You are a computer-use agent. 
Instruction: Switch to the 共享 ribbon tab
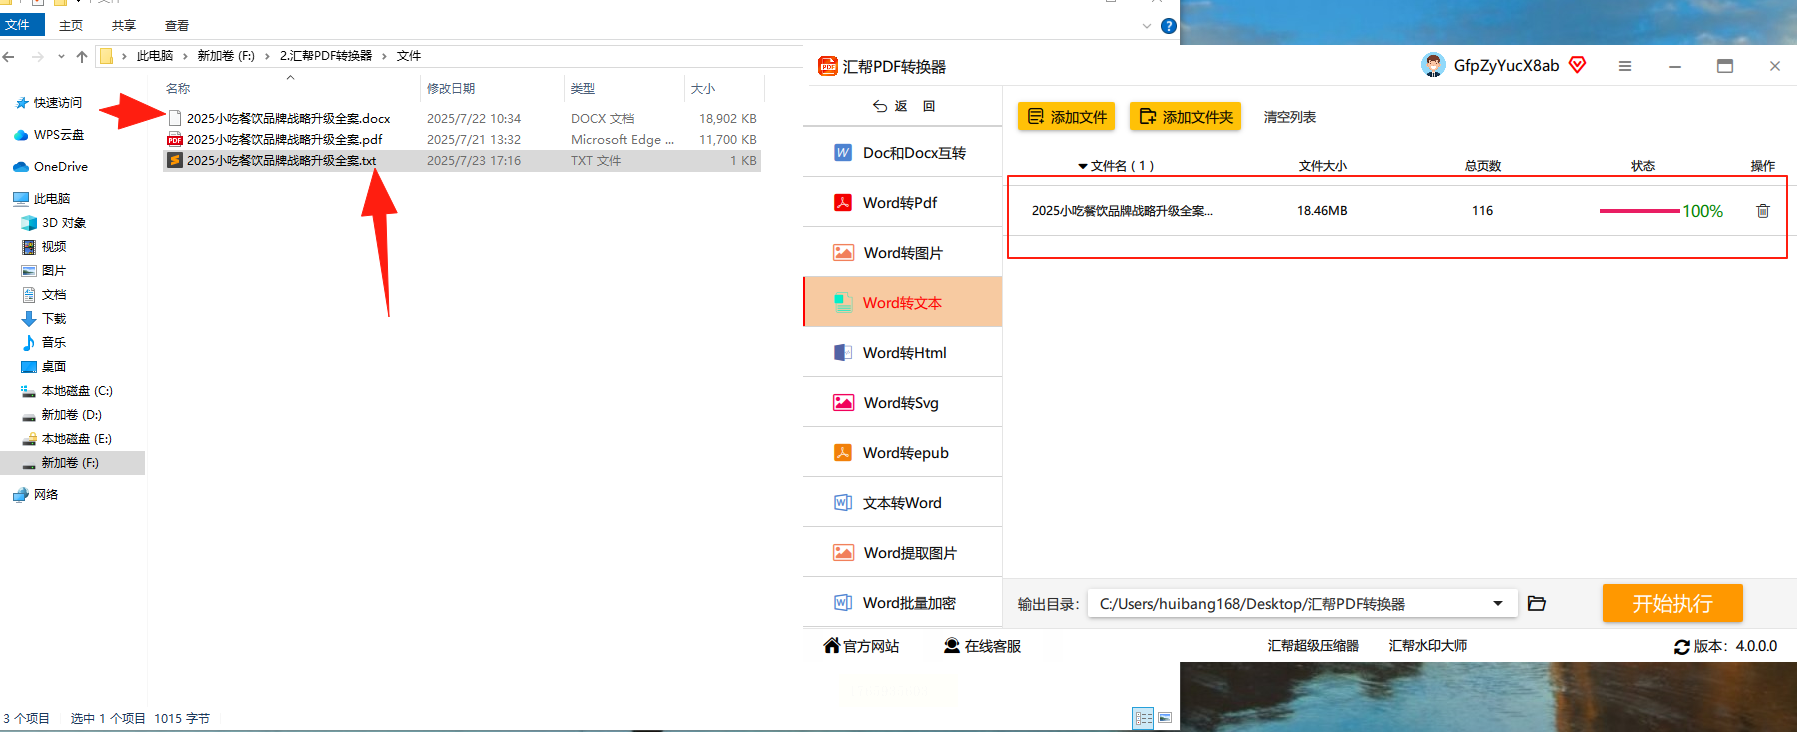click(x=123, y=25)
